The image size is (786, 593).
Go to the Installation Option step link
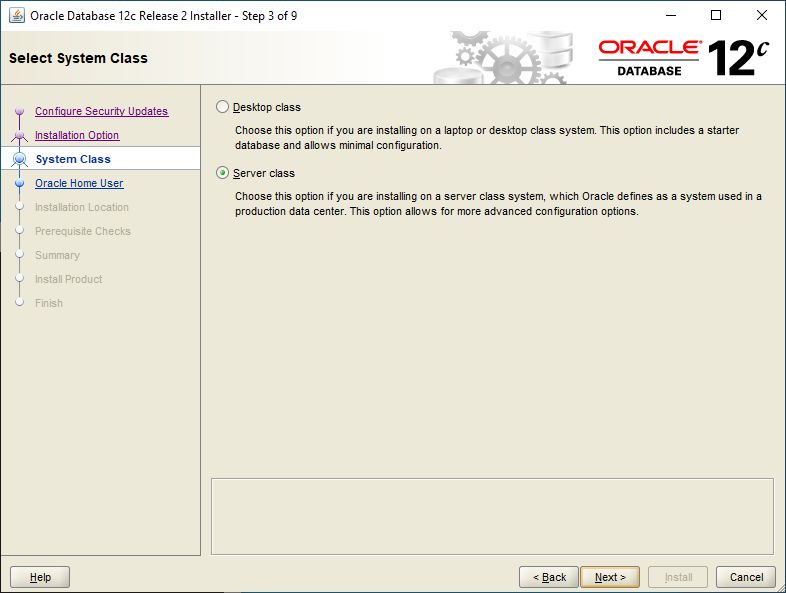pyautogui.click(x=77, y=135)
